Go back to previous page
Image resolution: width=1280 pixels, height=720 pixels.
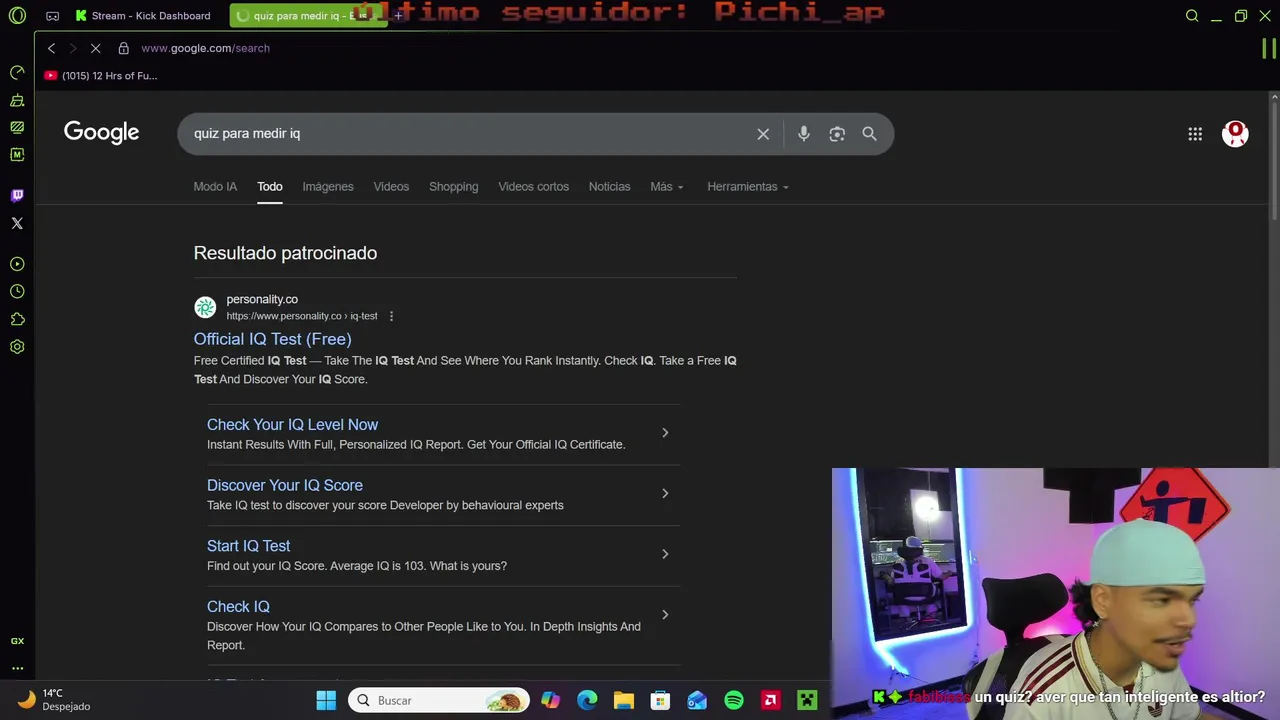(51, 48)
